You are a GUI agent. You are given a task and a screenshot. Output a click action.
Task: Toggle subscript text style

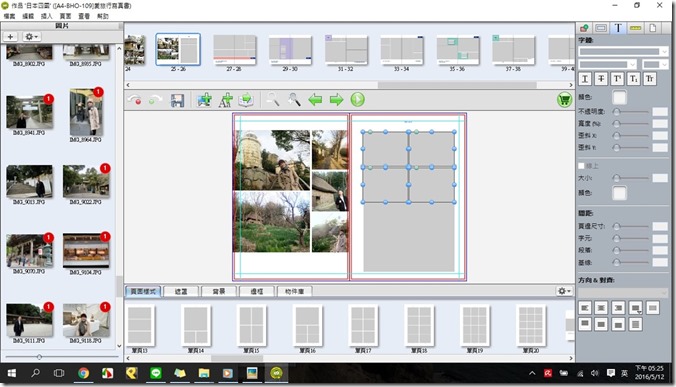tap(633, 79)
